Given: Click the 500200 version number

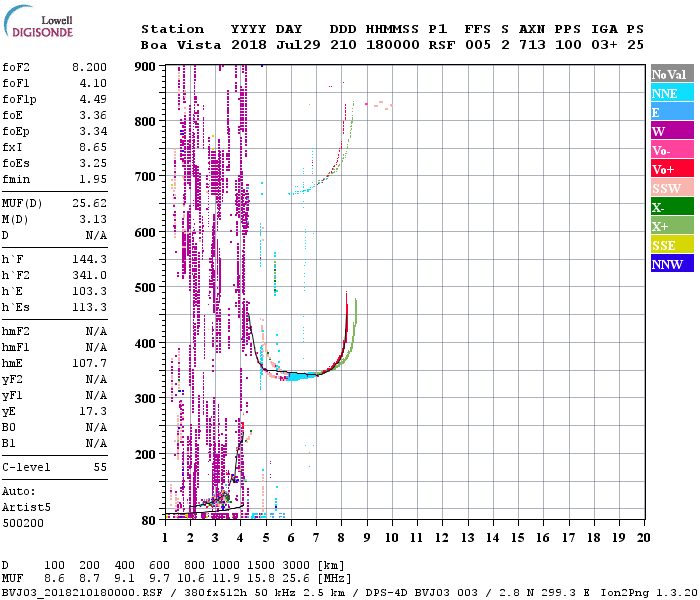Looking at the screenshot, I should (x=22, y=523).
